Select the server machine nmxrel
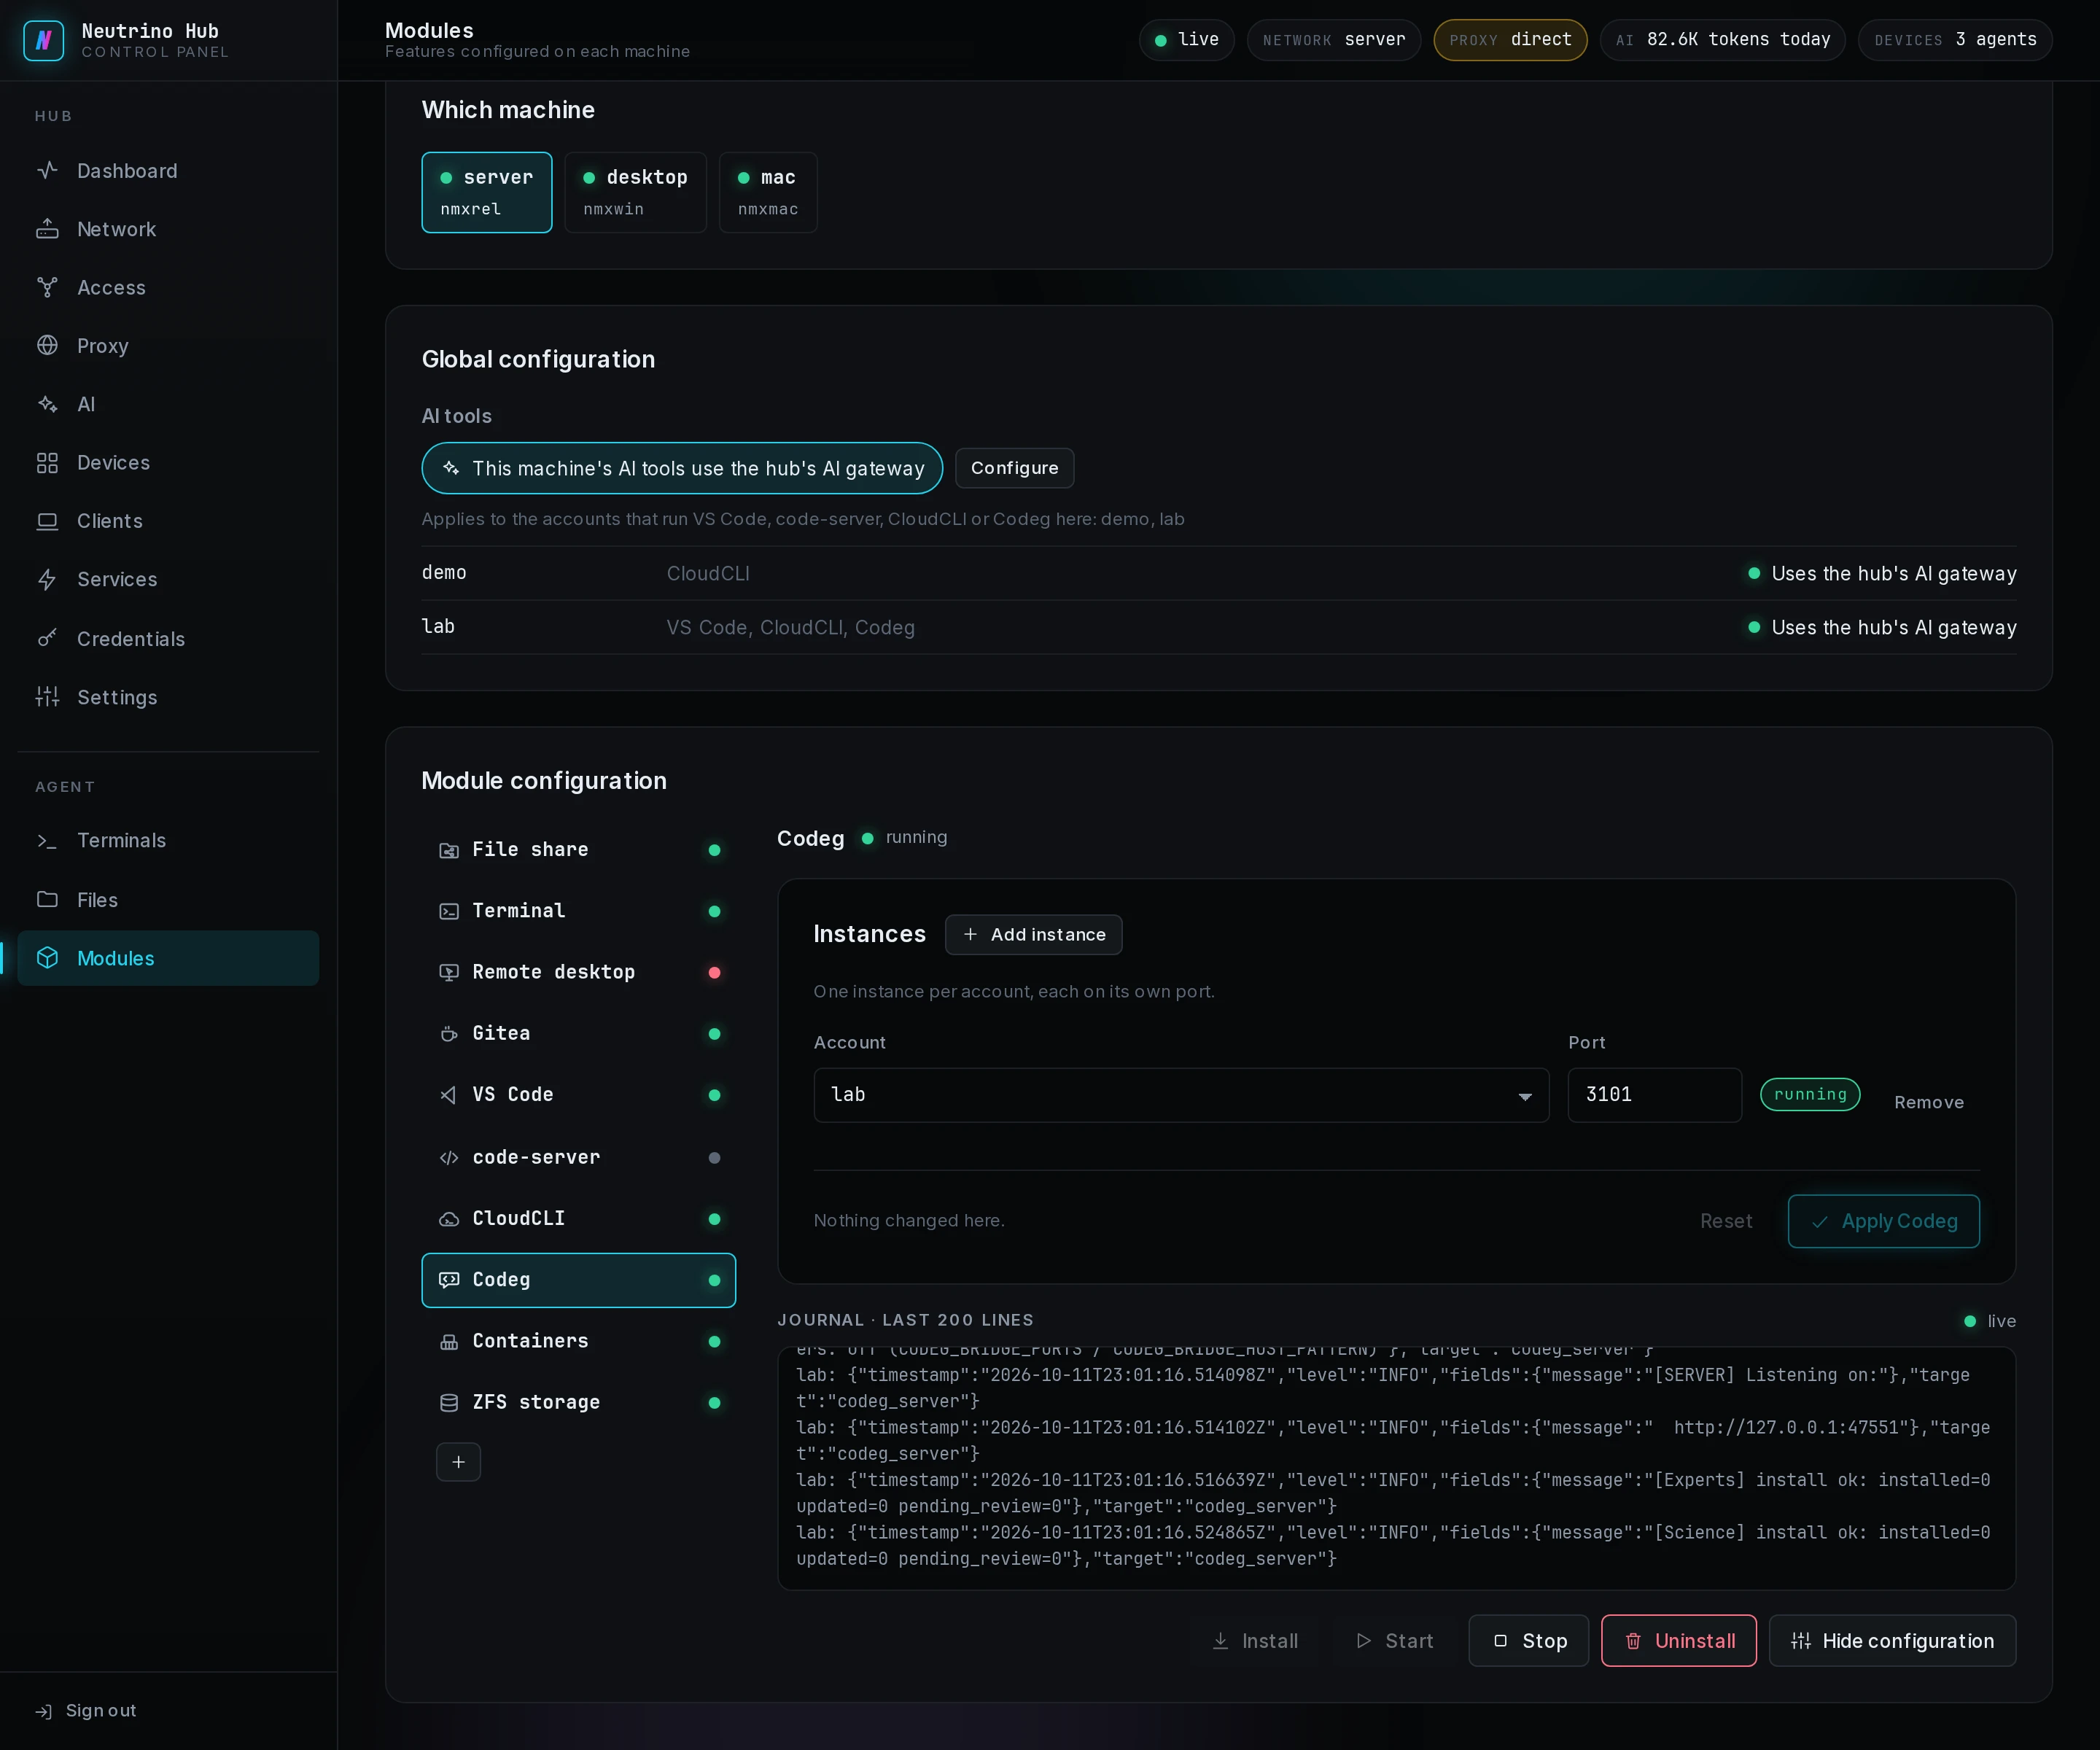The image size is (2100, 1750). (x=487, y=192)
